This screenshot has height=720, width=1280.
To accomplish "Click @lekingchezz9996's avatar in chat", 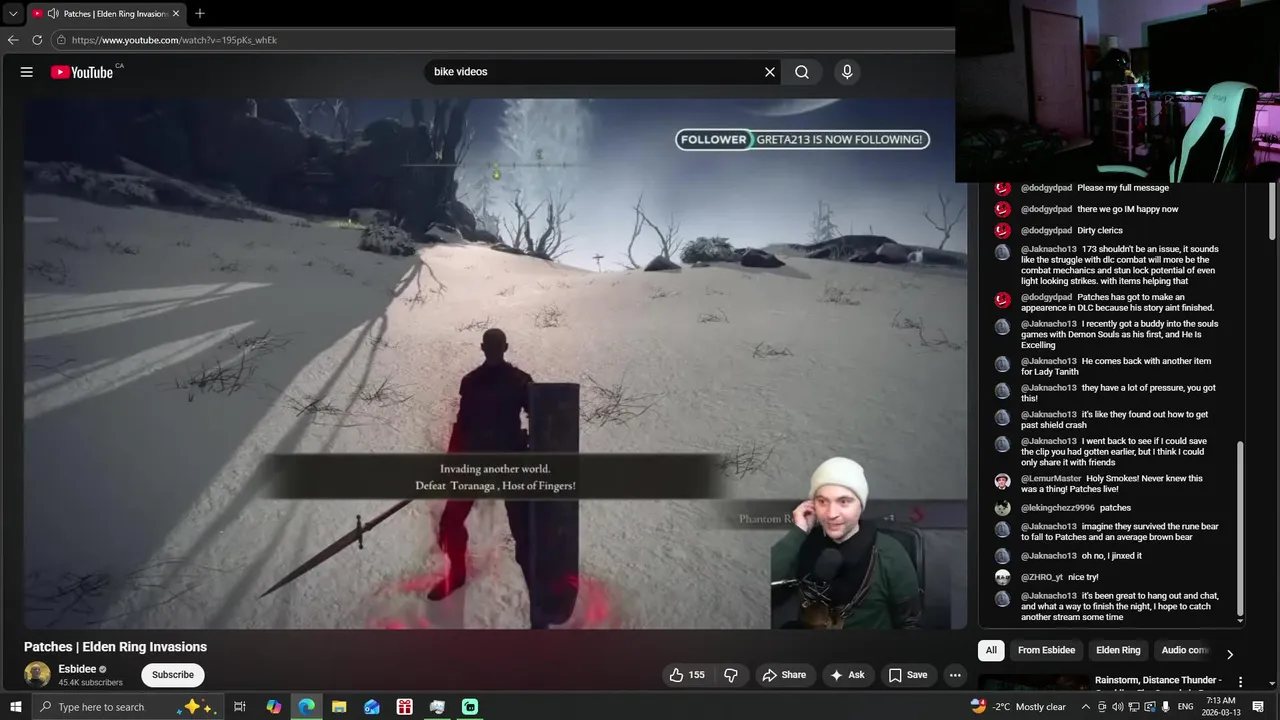I will 1002,508.
